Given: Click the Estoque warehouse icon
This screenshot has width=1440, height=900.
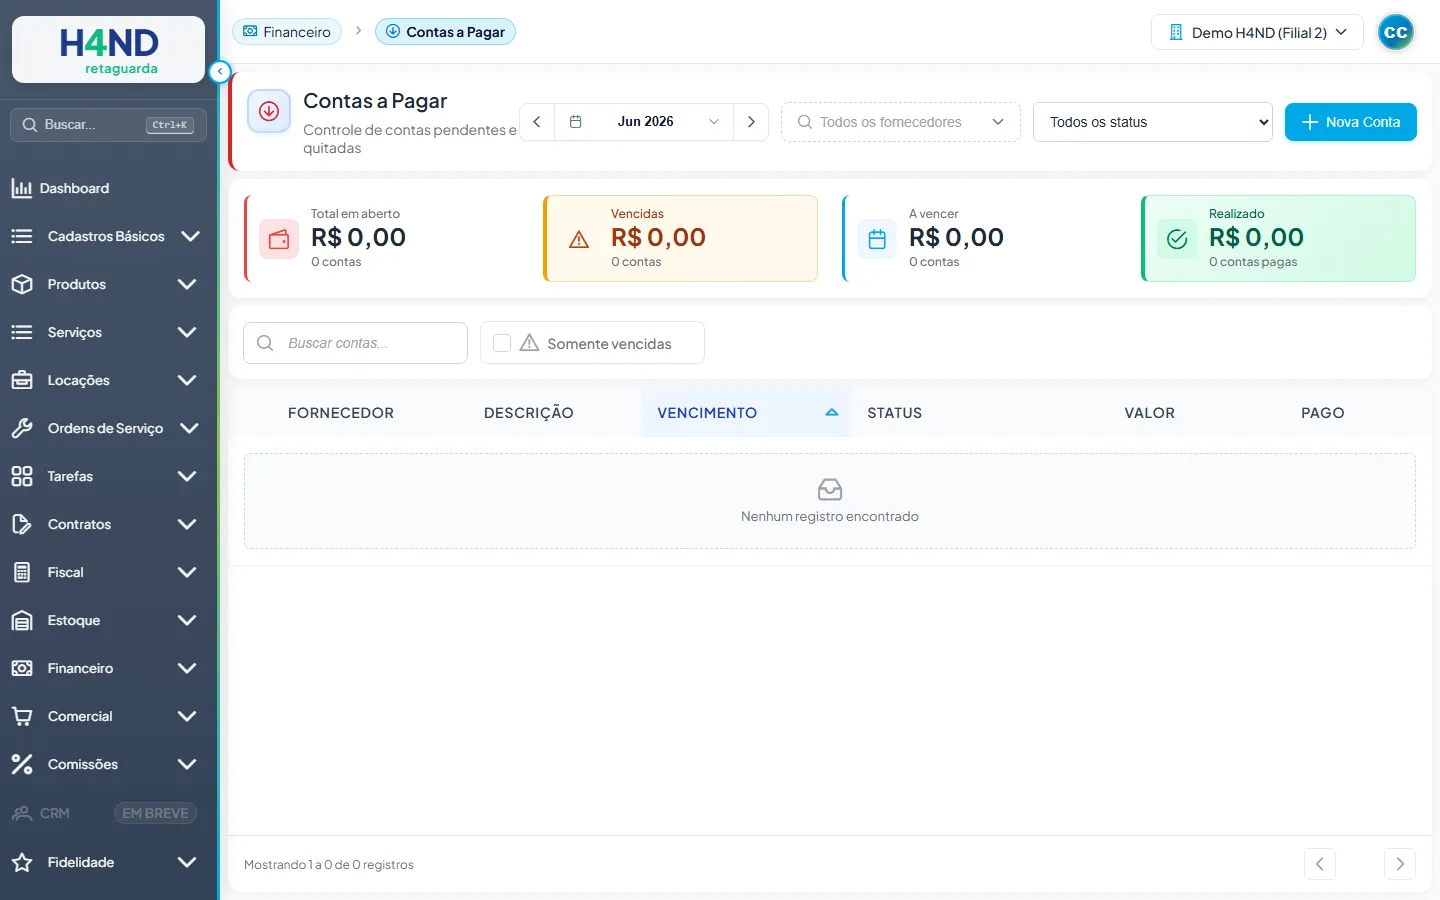Looking at the screenshot, I should tap(21, 620).
